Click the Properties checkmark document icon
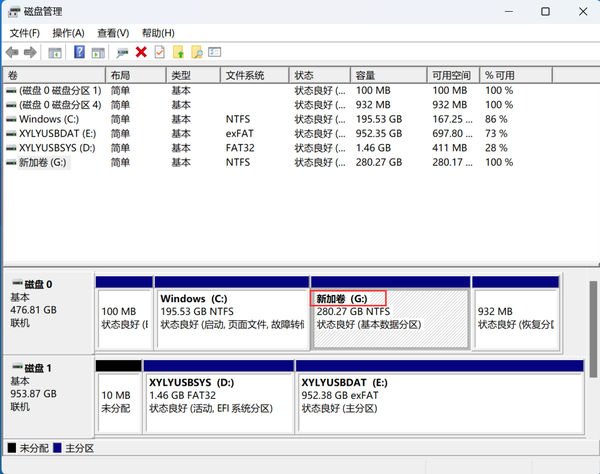Viewport: 600px width, 474px height. tap(160, 52)
